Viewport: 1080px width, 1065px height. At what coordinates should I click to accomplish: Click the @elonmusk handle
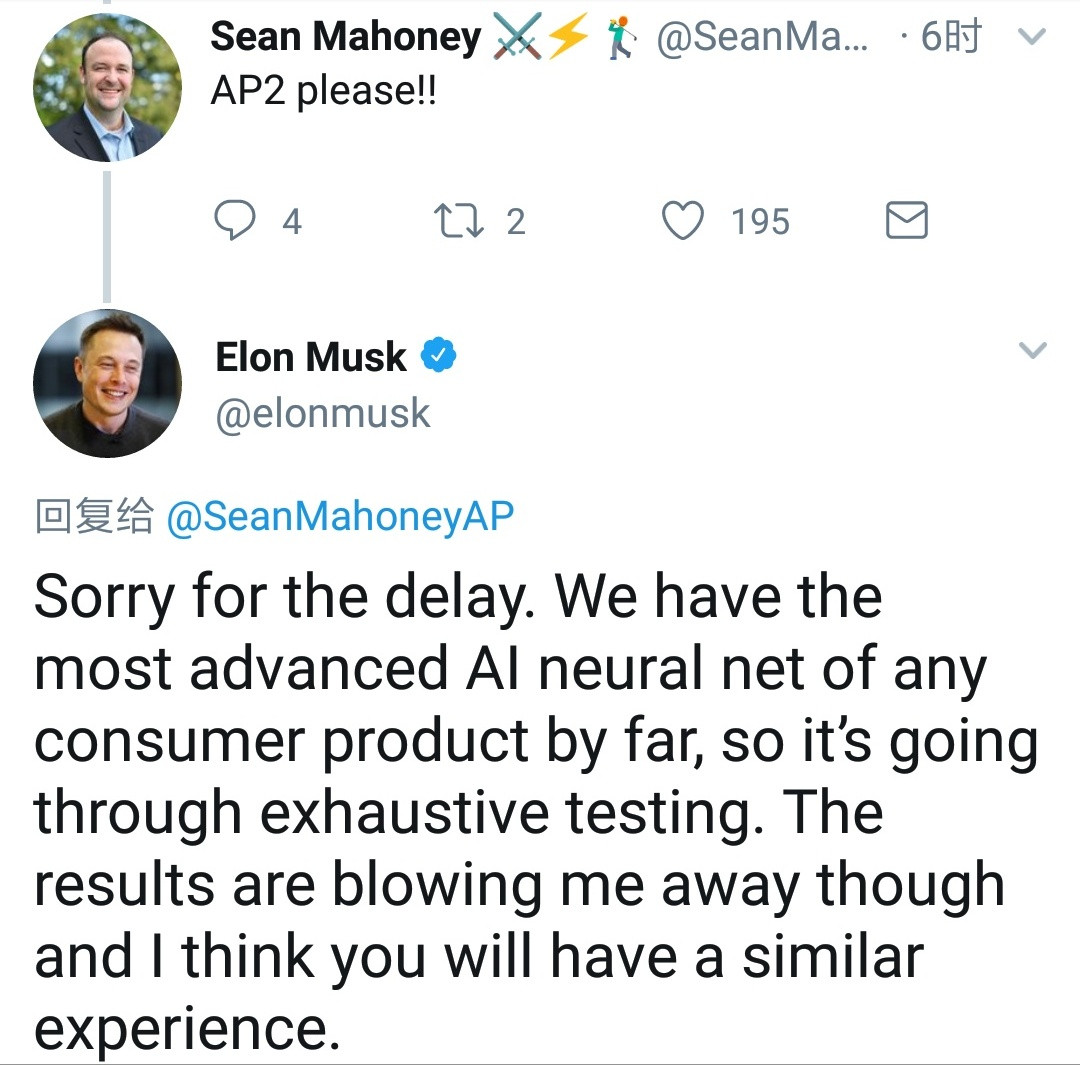coord(323,413)
